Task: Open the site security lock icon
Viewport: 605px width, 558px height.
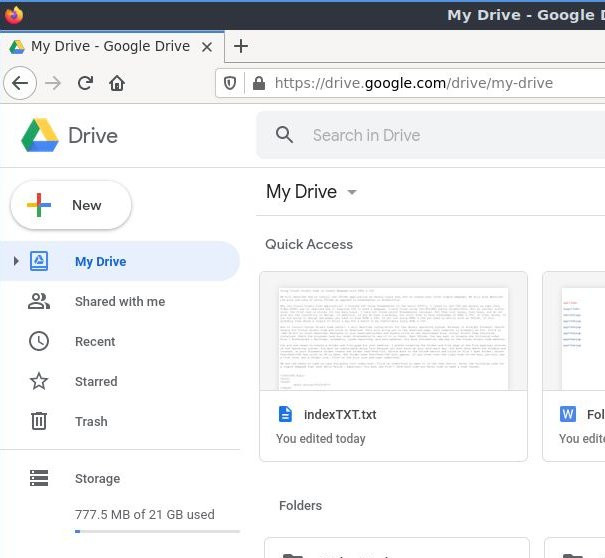Action: point(259,83)
